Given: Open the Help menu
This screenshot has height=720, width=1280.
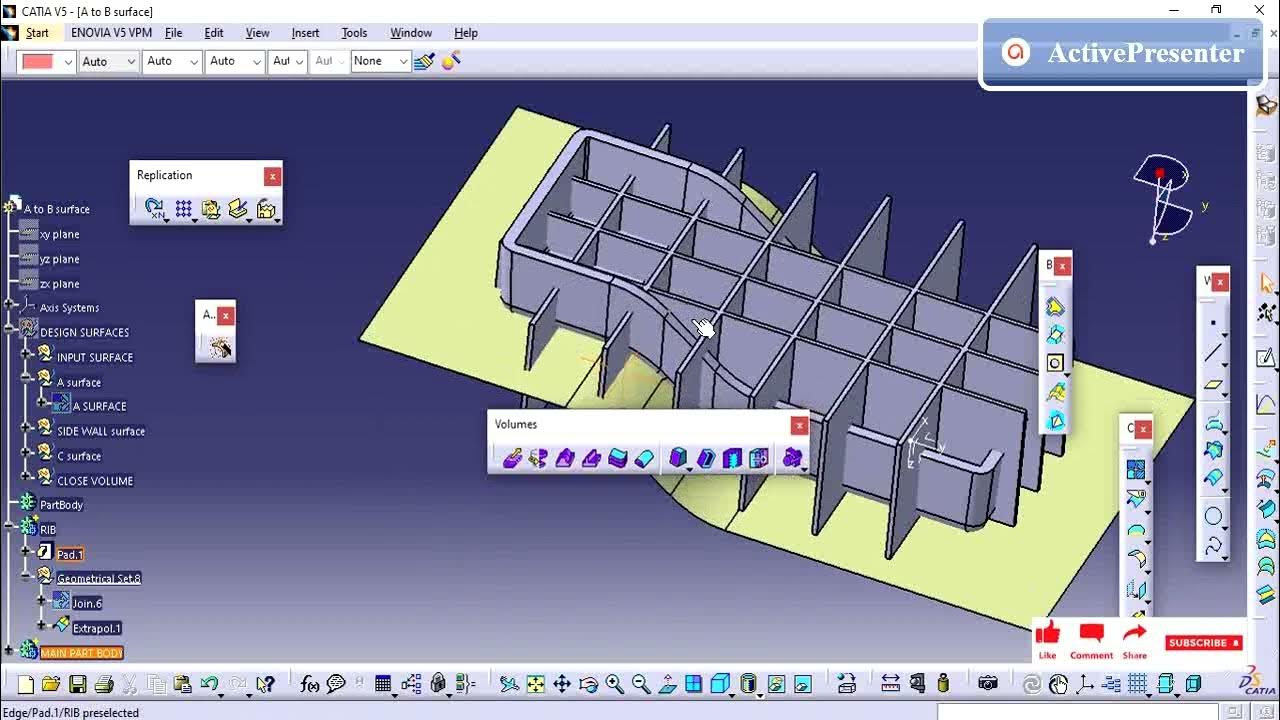Looking at the screenshot, I should coord(466,33).
